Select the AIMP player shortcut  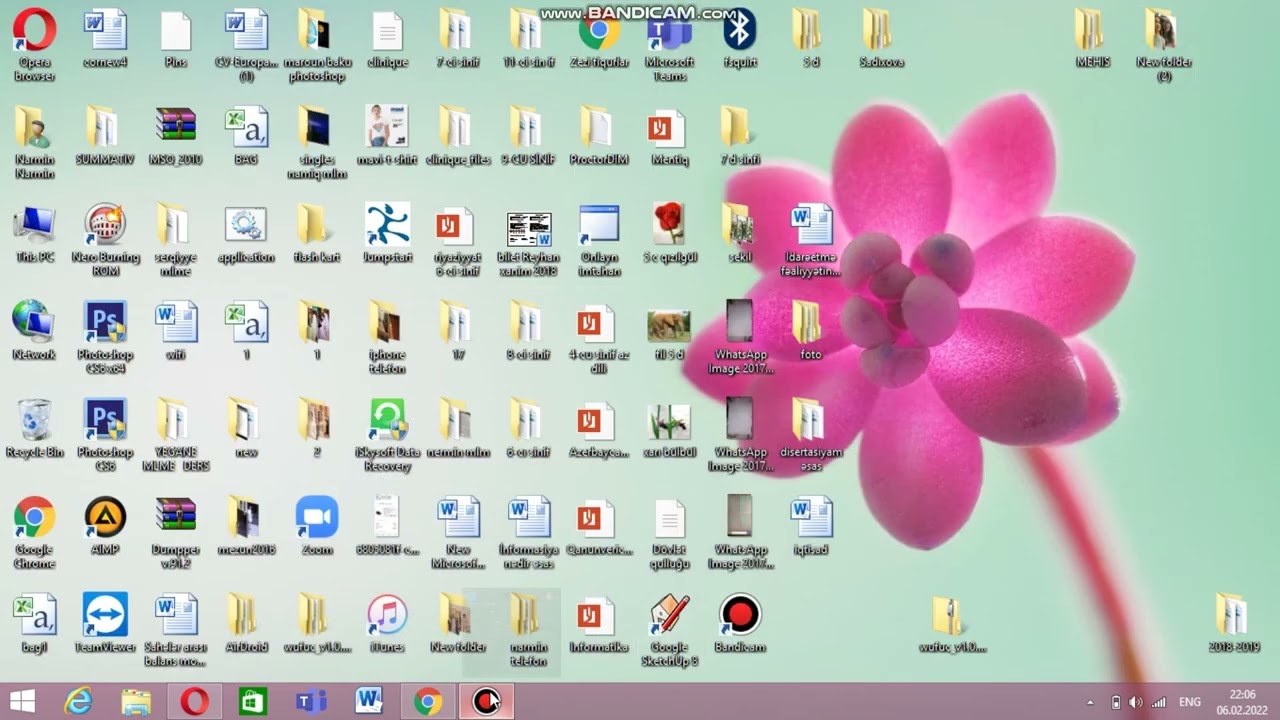point(105,526)
